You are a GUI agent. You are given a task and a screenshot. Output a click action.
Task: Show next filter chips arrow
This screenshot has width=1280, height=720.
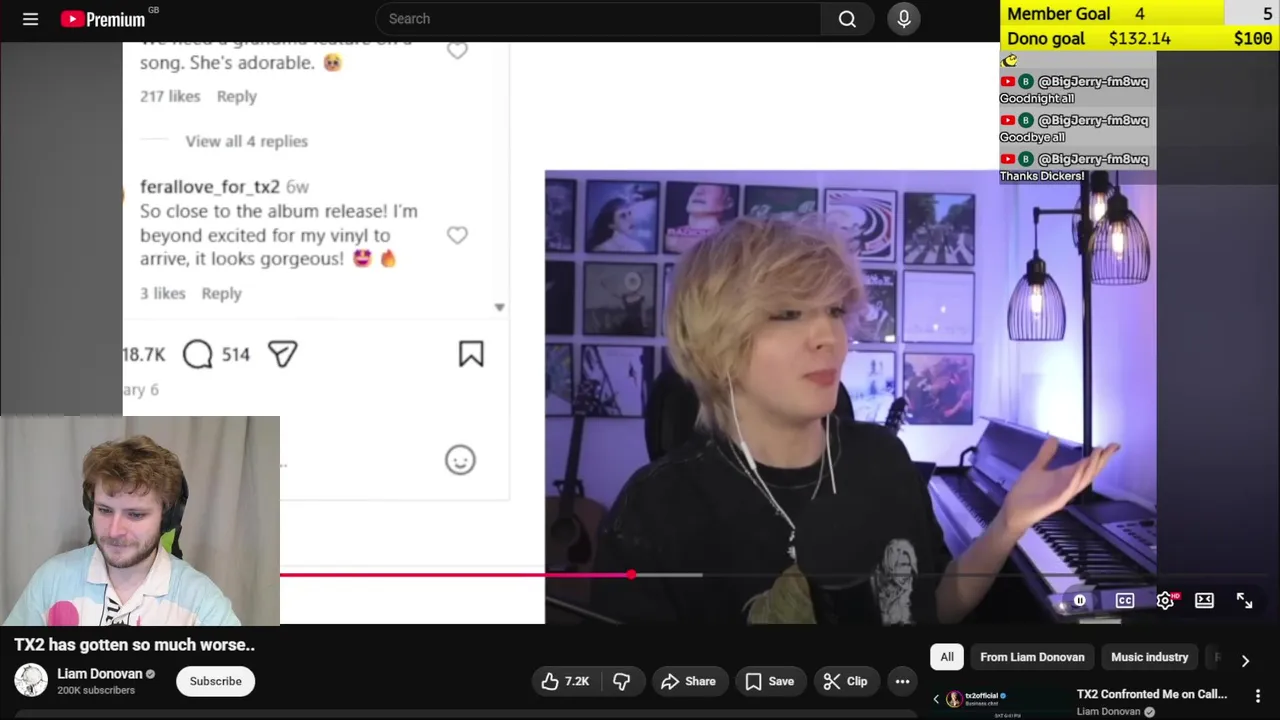1245,660
